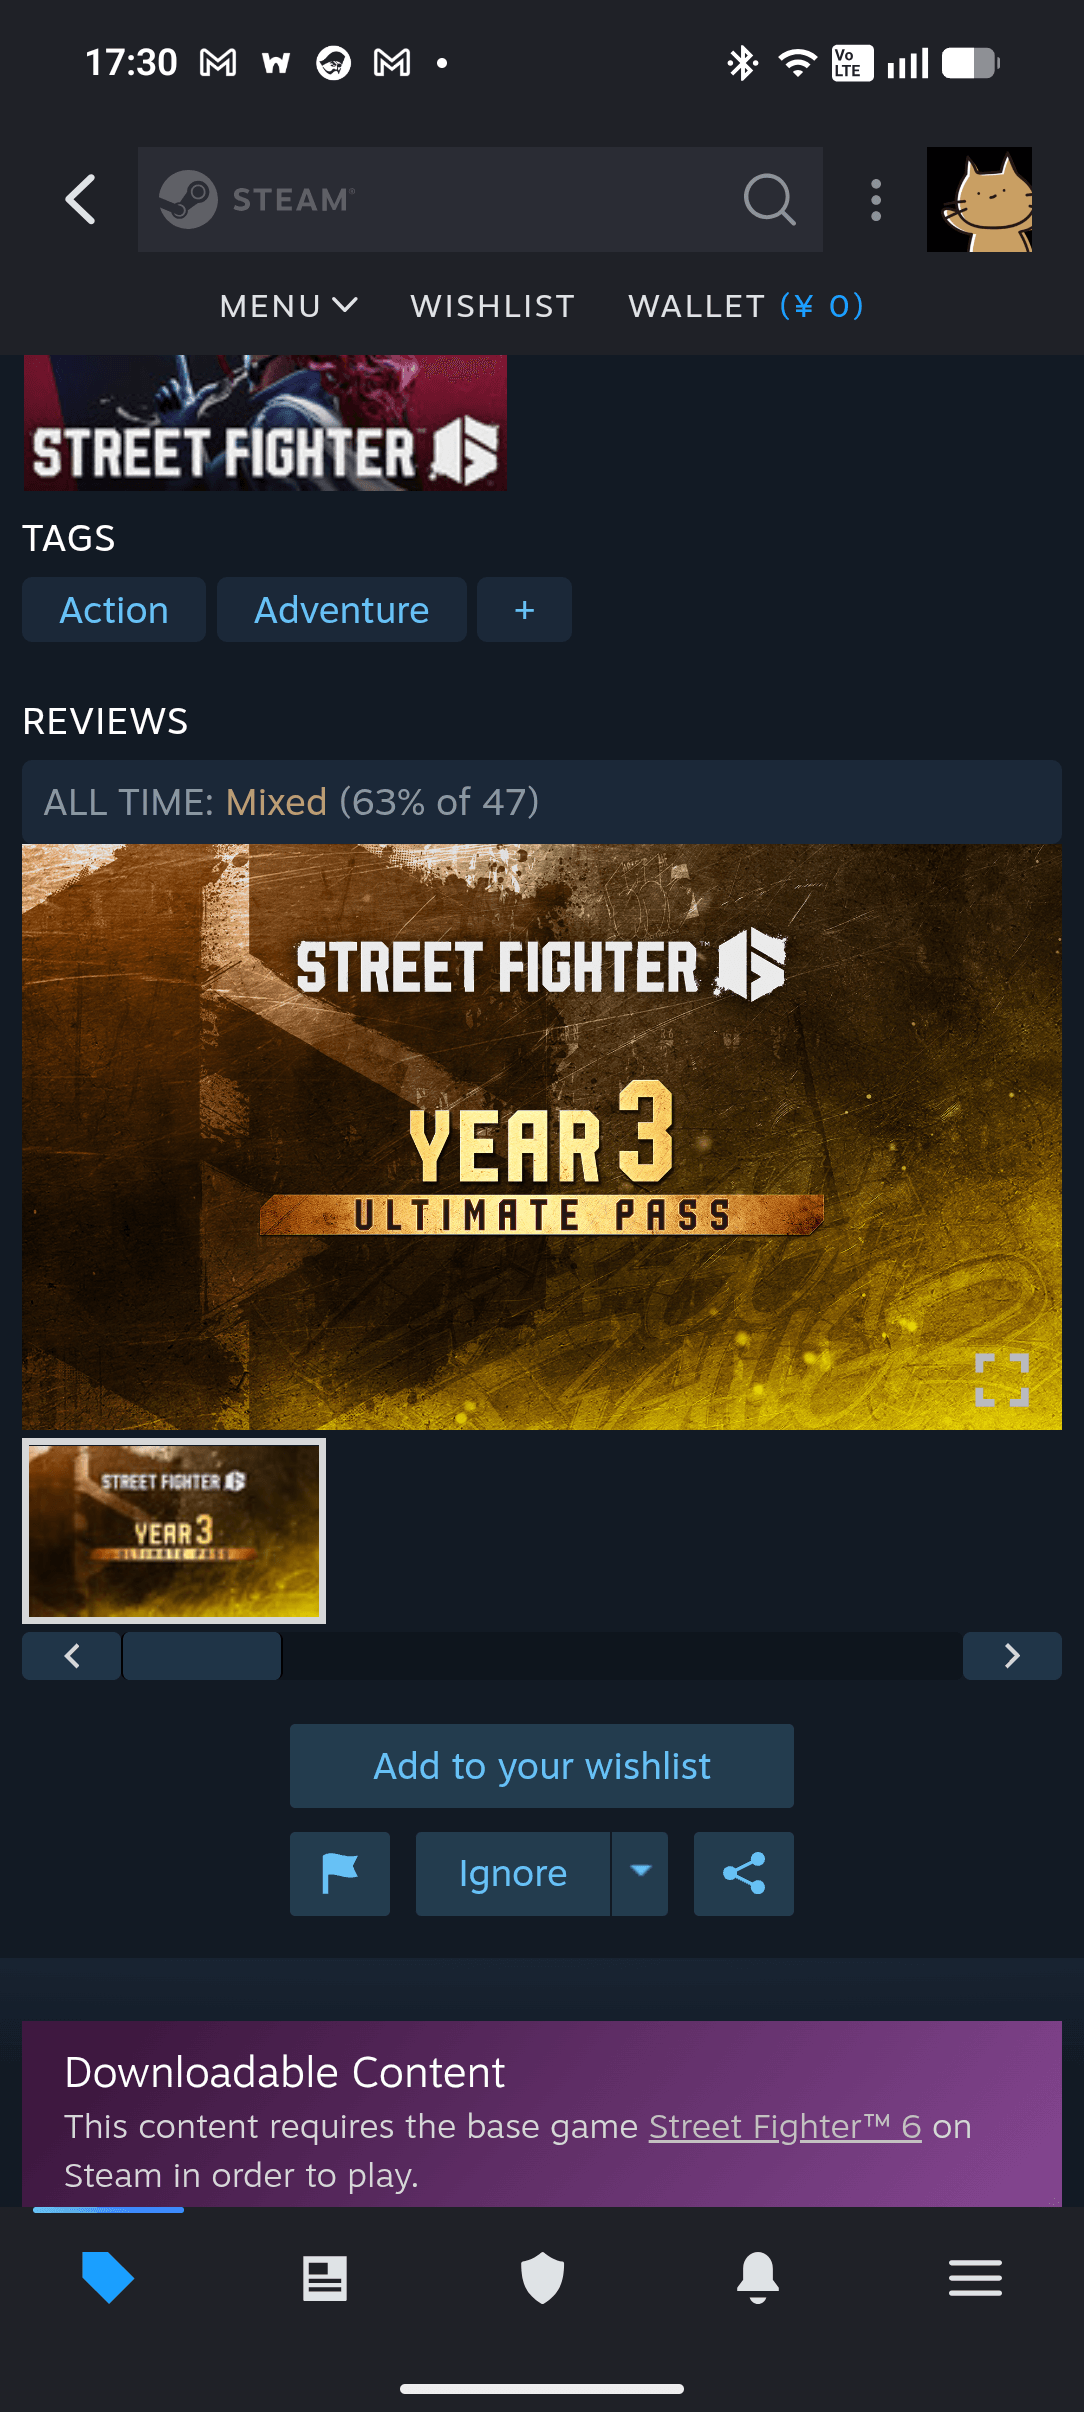Expand the Ignore options arrow
Viewport: 1084px width, 2412px height.
(641, 1873)
